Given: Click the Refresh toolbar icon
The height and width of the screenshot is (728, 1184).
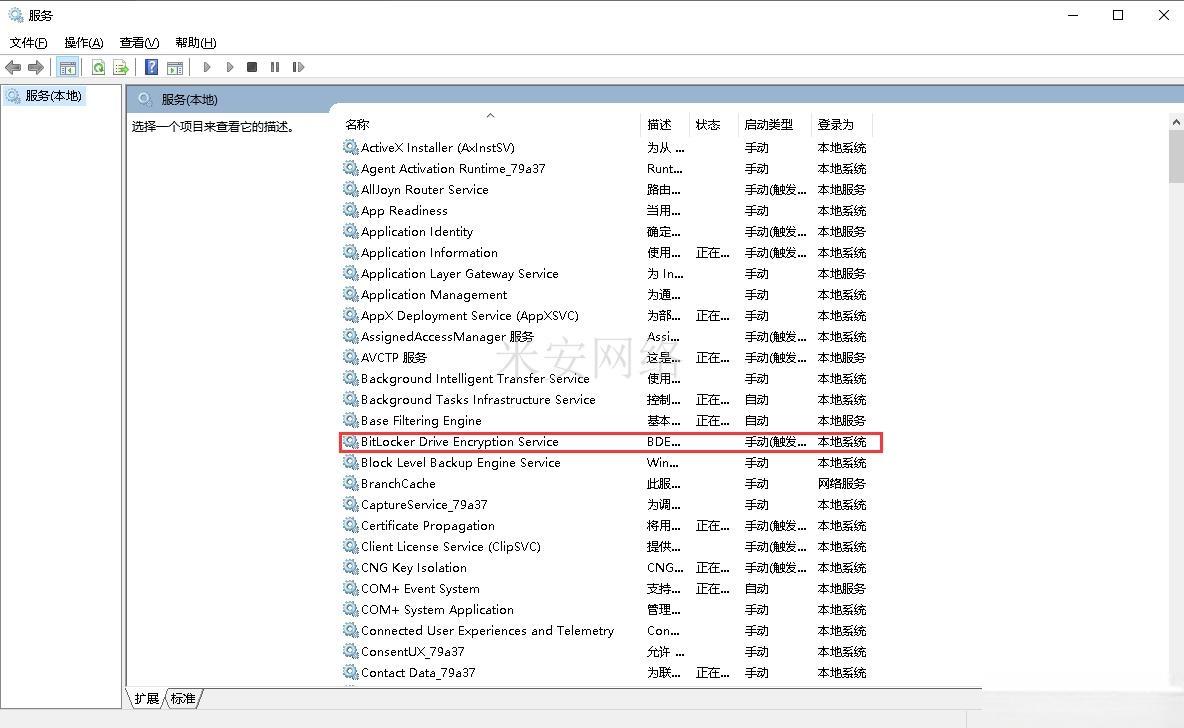Looking at the screenshot, I should click(98, 67).
